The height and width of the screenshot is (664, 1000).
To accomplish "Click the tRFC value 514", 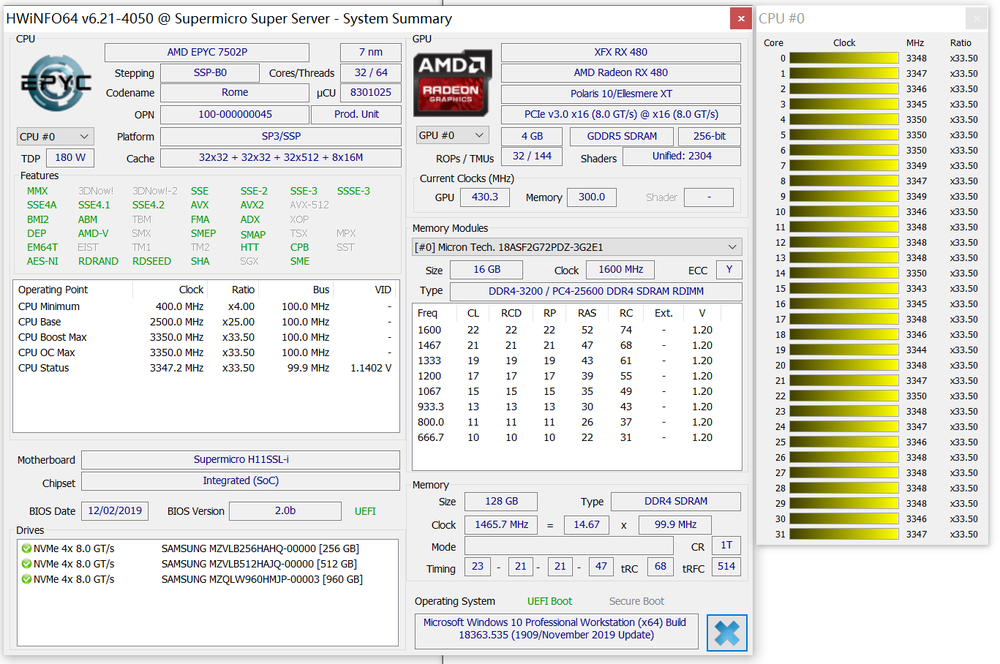I will coord(726,566).
